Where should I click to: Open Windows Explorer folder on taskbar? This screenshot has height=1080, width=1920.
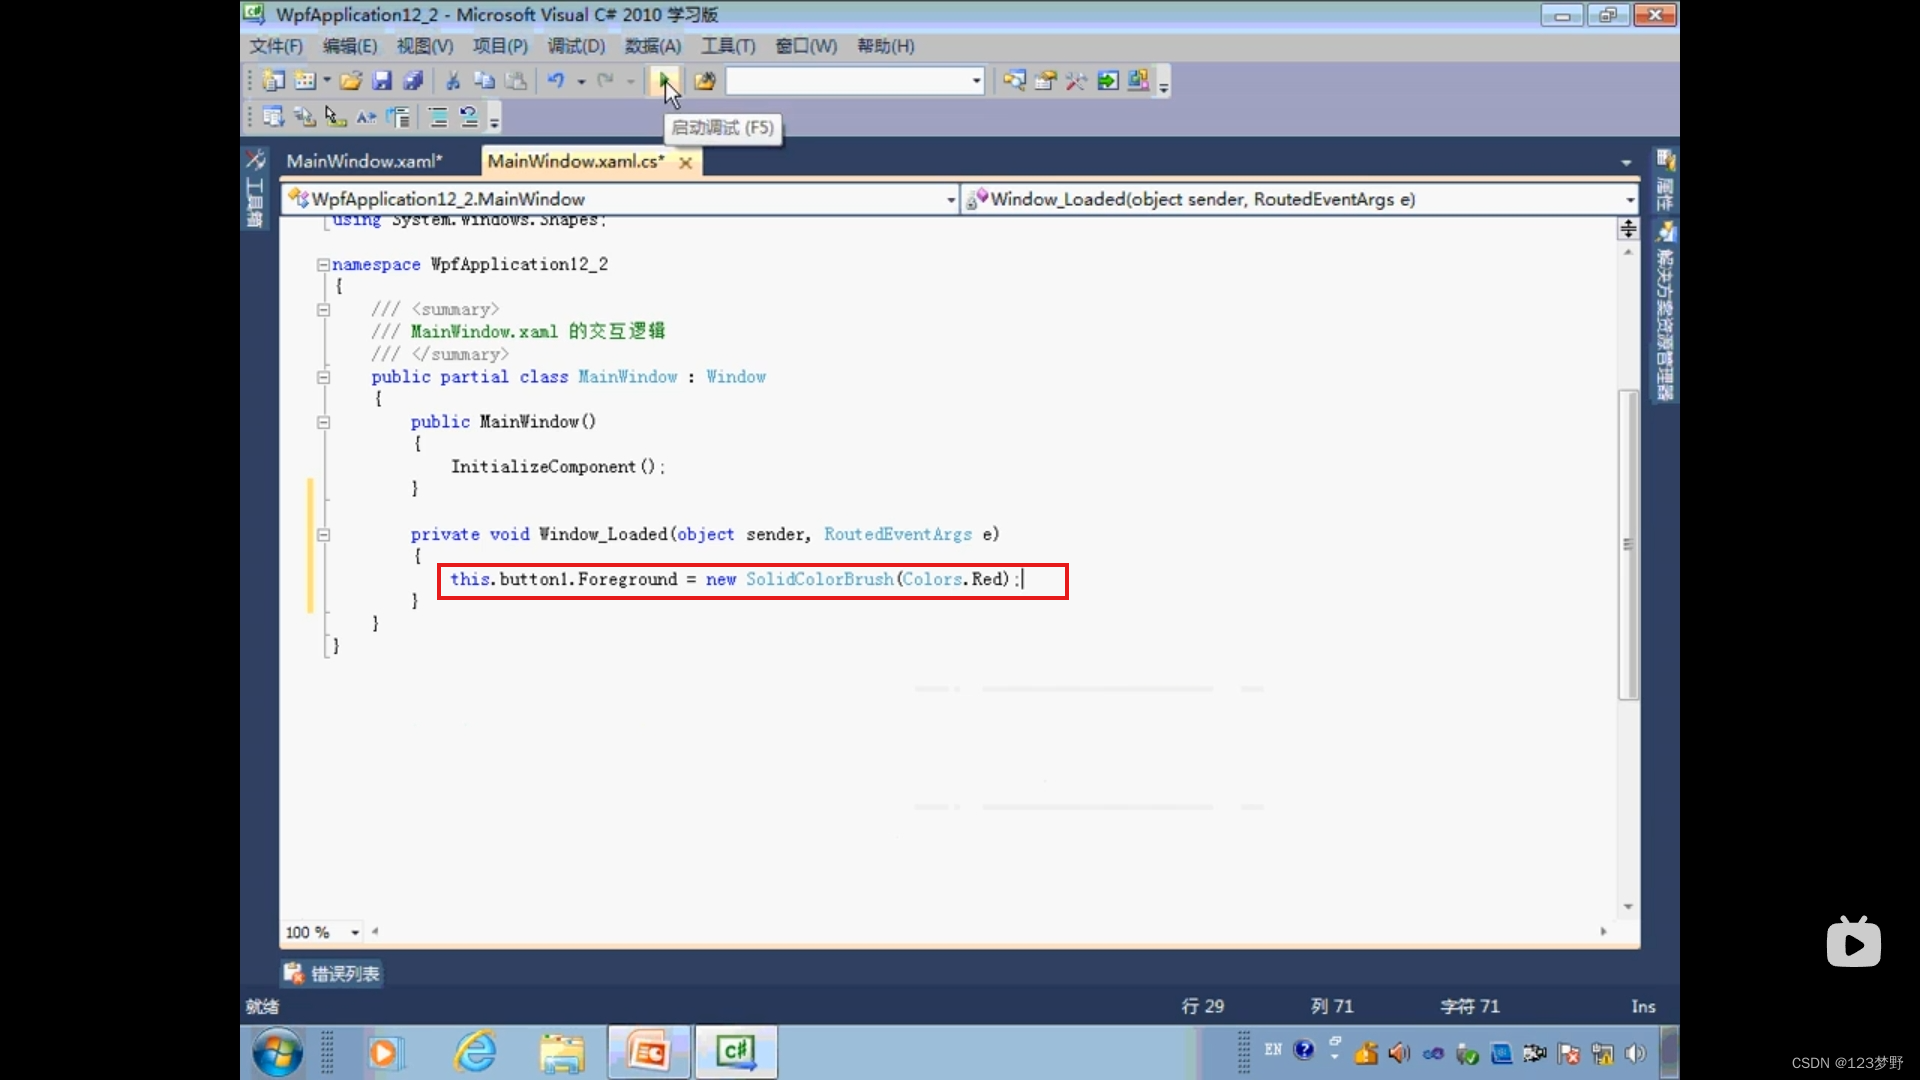562,1052
